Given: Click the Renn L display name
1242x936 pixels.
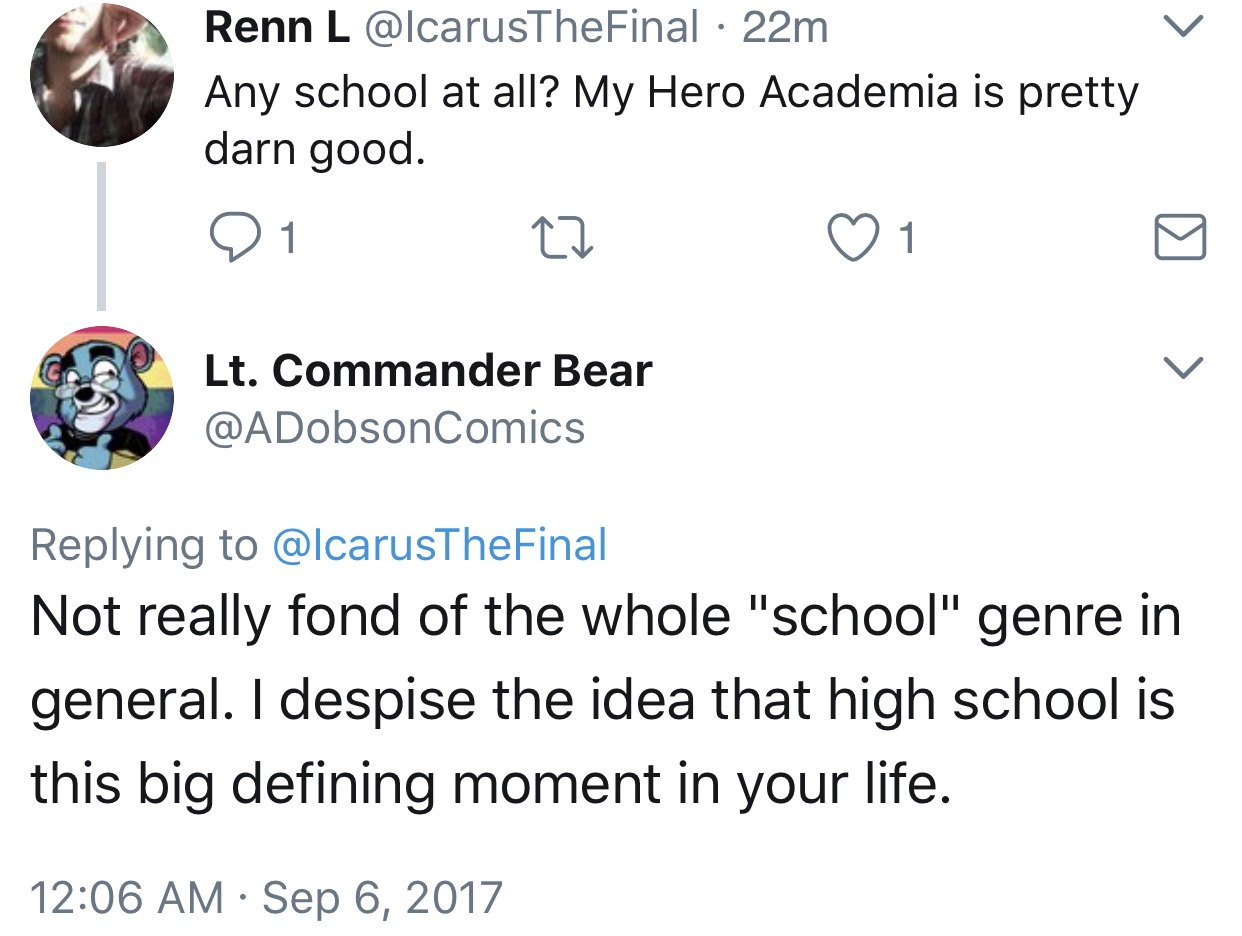Looking at the screenshot, I should 277,27.
